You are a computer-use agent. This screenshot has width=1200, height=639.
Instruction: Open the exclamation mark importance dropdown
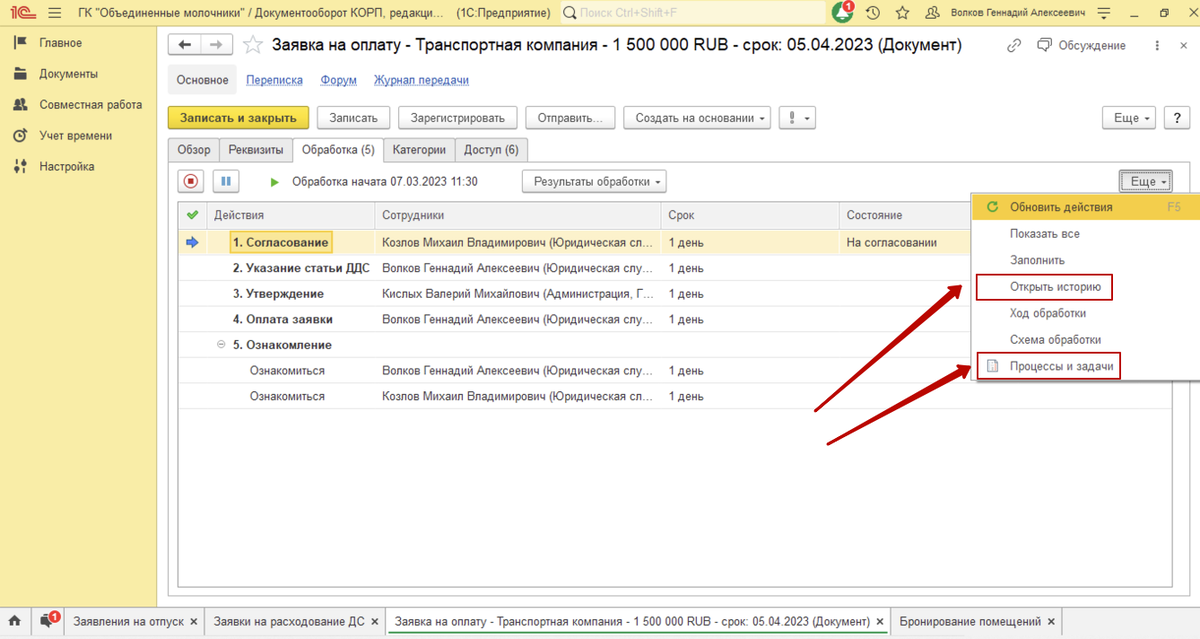point(798,118)
